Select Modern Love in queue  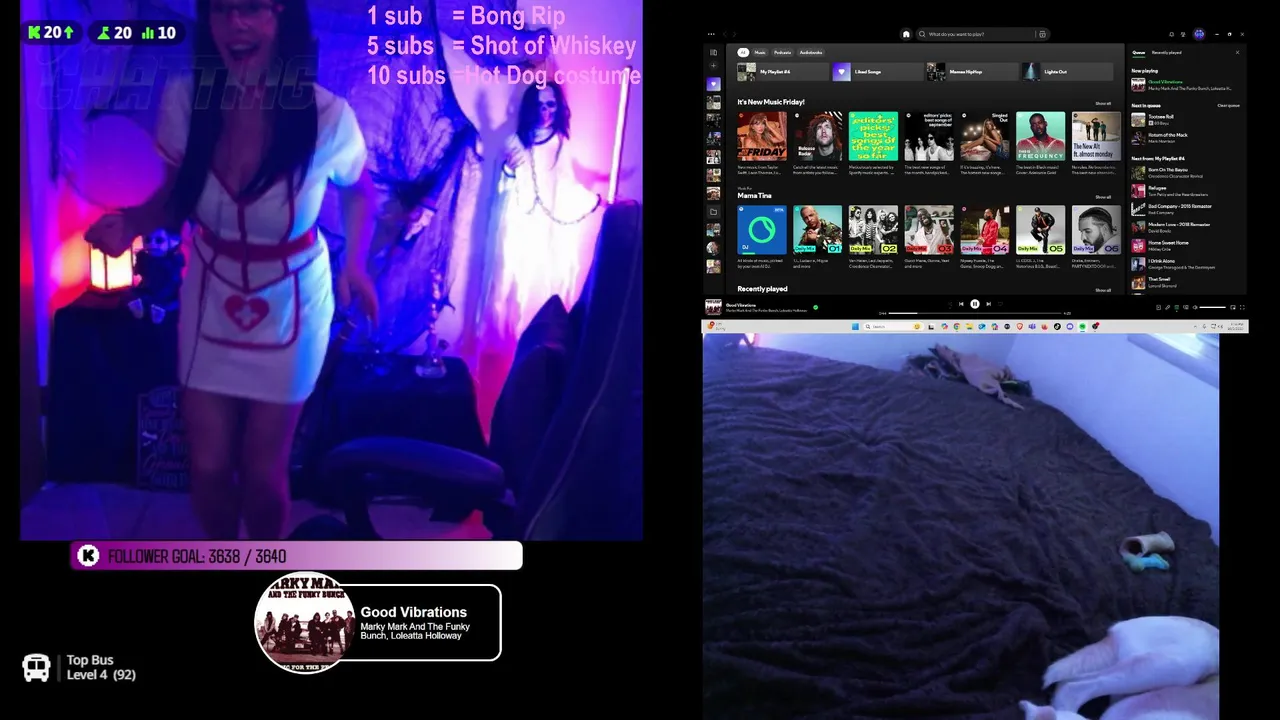click(x=1186, y=227)
